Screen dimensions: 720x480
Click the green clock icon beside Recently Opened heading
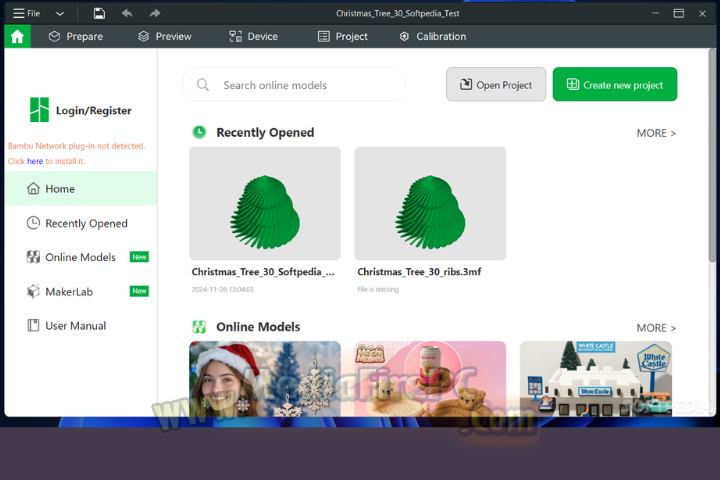(199, 132)
